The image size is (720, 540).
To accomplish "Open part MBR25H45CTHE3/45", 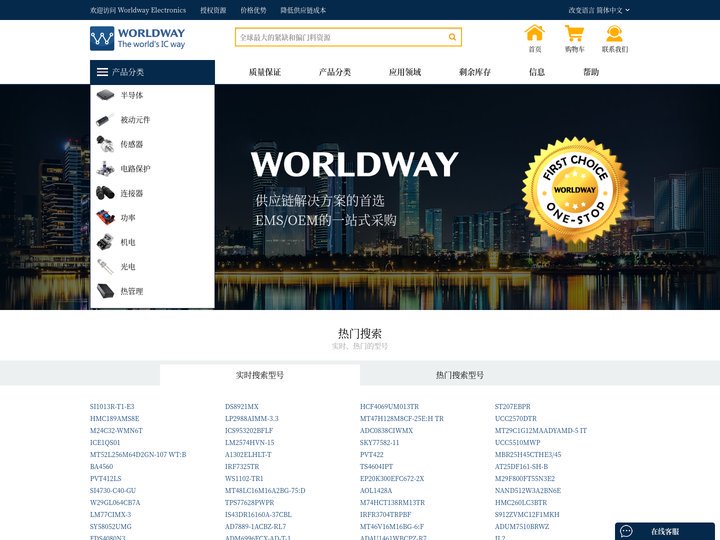I will [528, 454].
